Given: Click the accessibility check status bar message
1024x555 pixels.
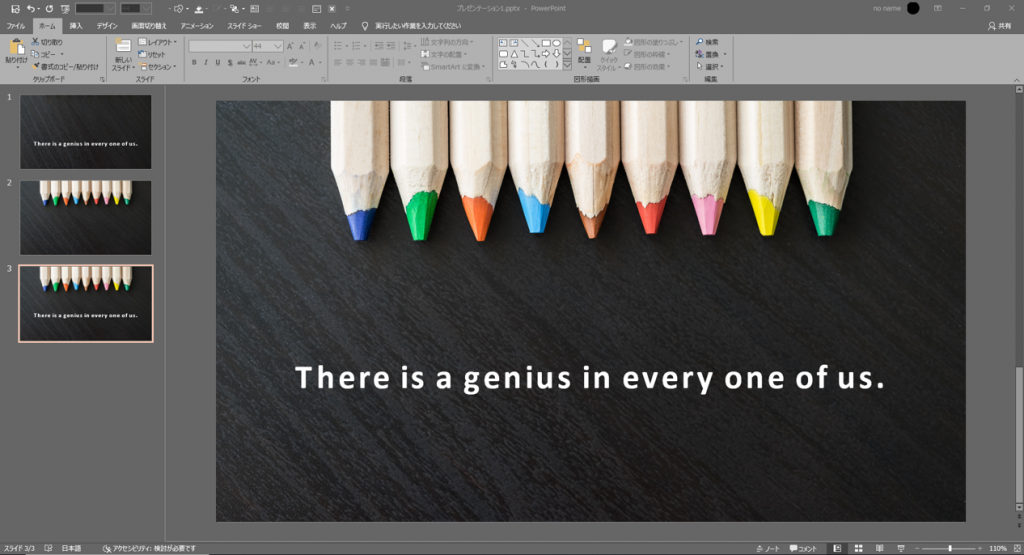Looking at the screenshot, I should [x=149, y=548].
